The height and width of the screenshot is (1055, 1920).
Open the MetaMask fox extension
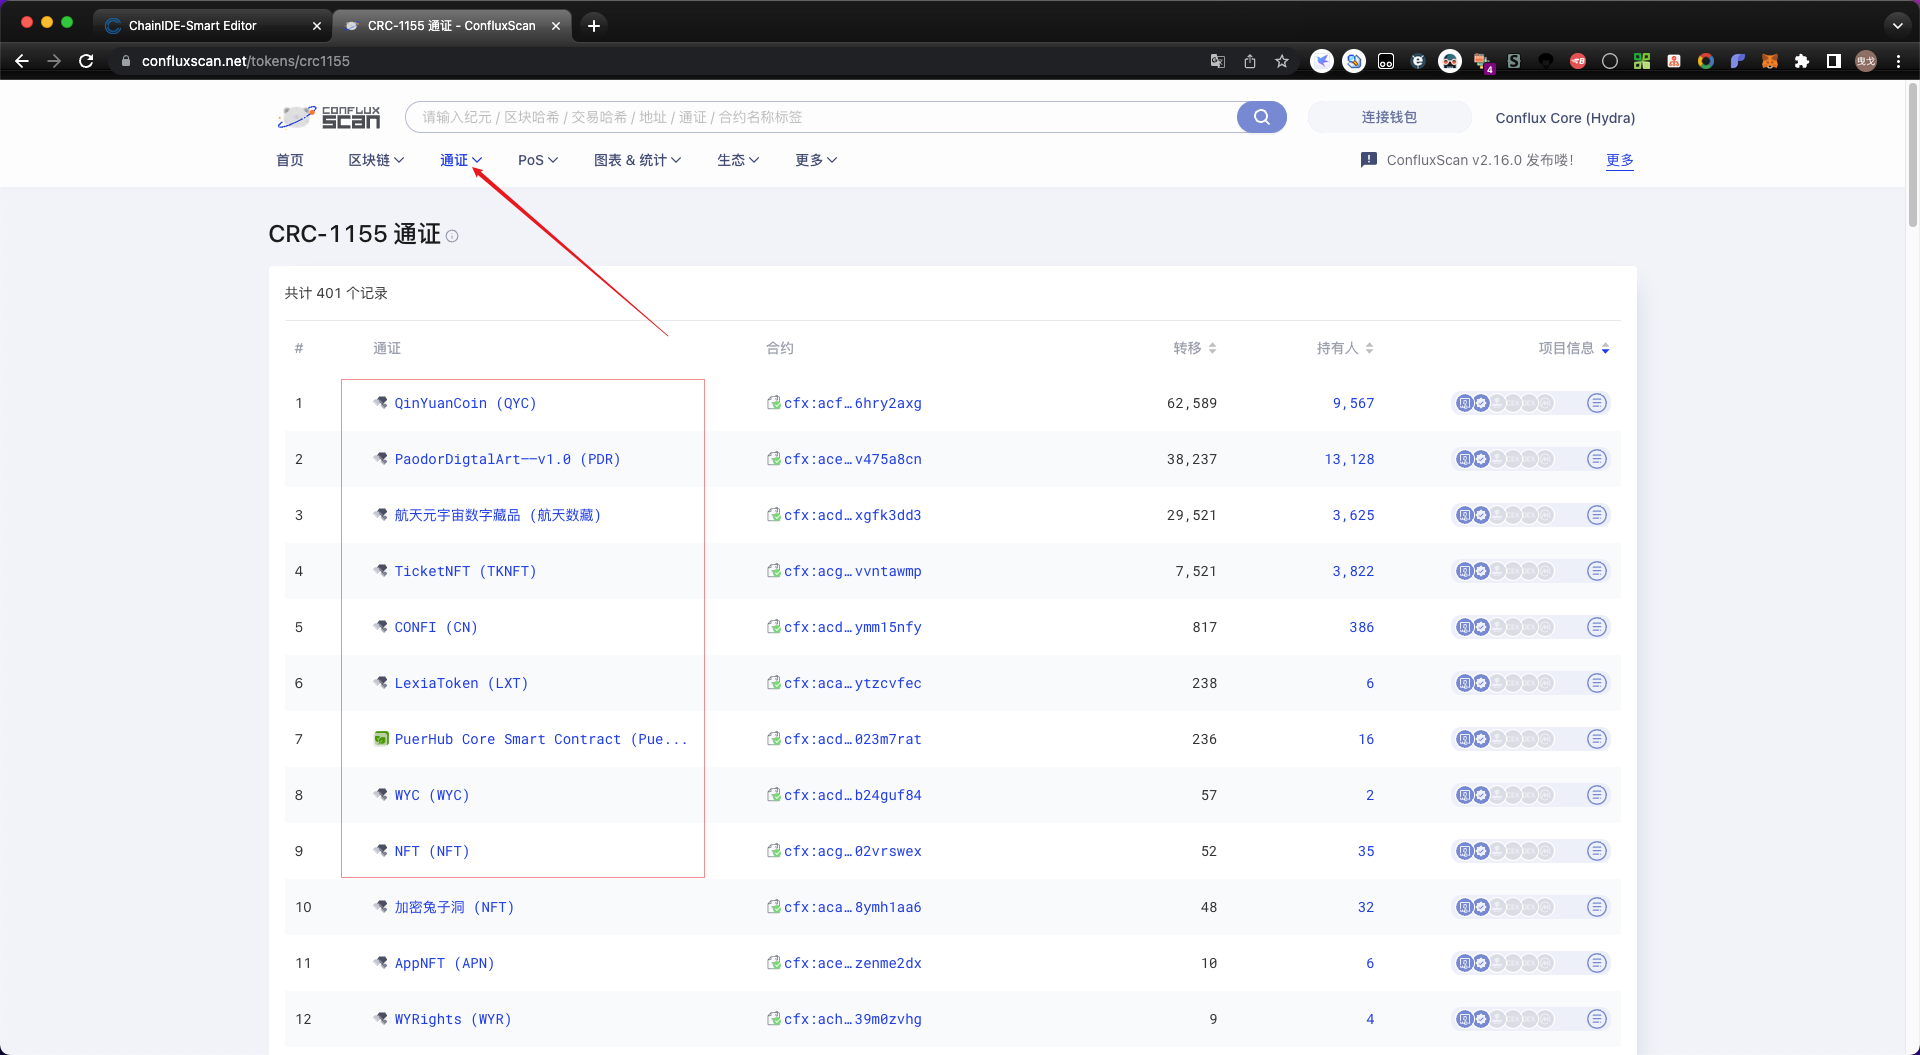click(x=1769, y=61)
